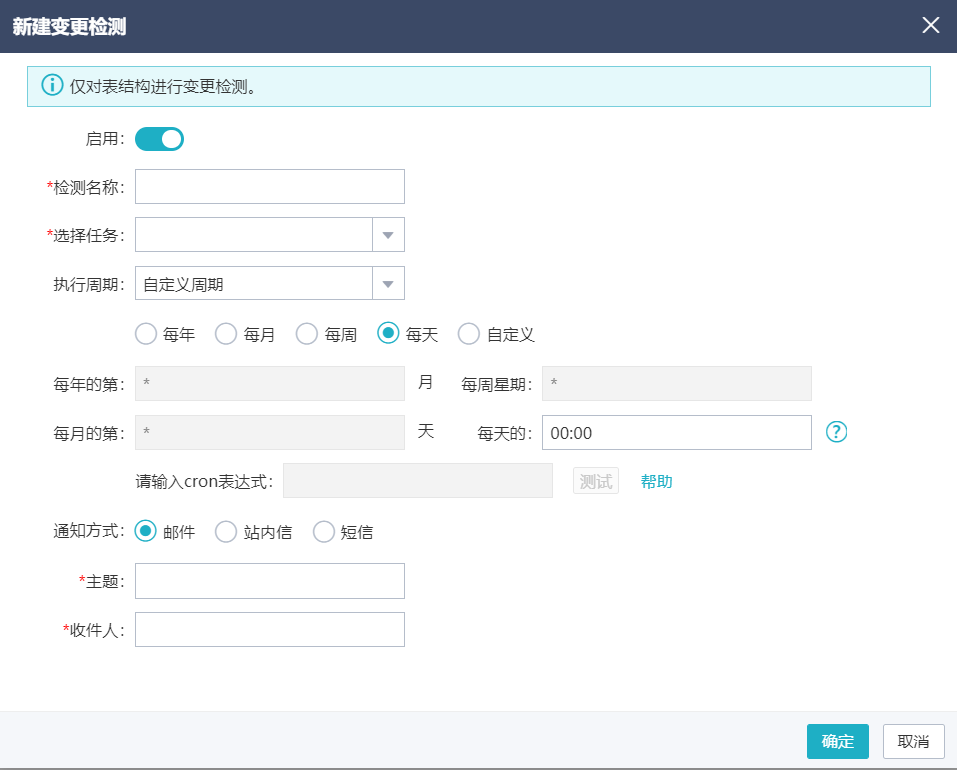Choose the 每周 radio button
The image size is (957, 770).
[308, 334]
